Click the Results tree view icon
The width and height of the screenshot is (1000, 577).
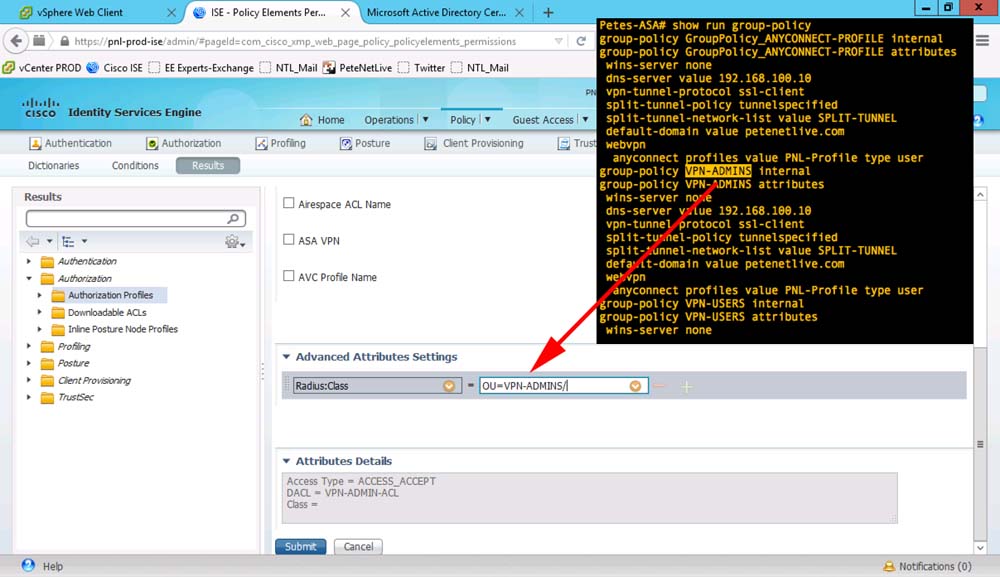pos(68,242)
